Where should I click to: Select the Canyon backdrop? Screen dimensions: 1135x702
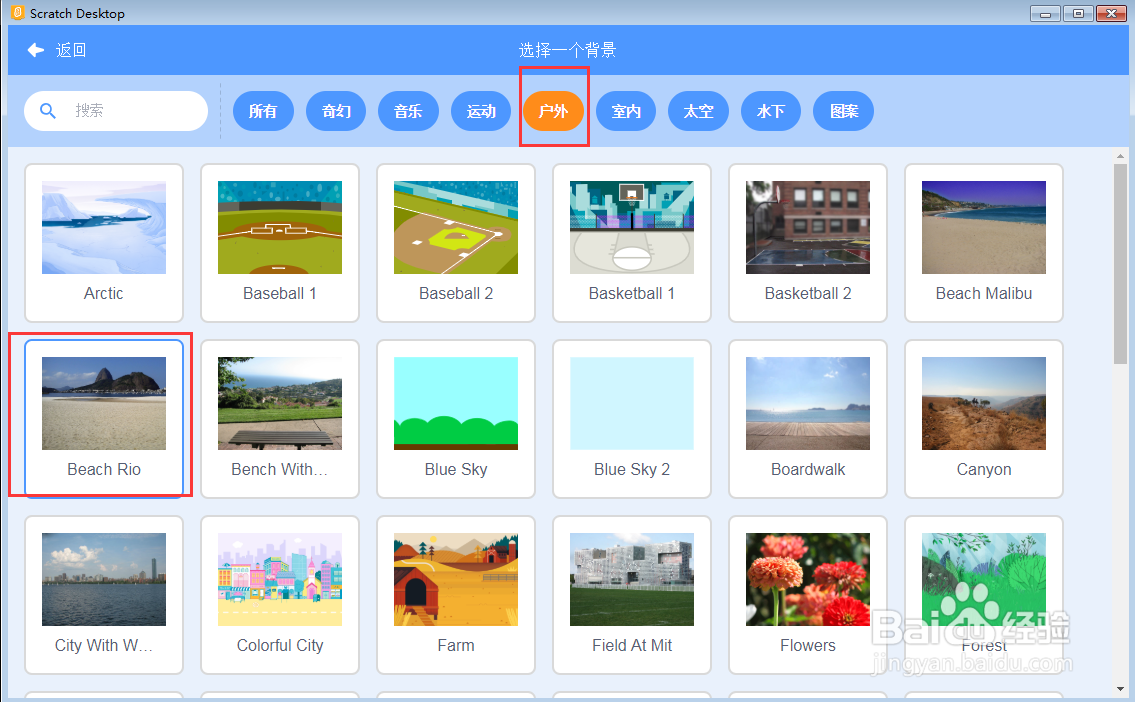pos(984,418)
